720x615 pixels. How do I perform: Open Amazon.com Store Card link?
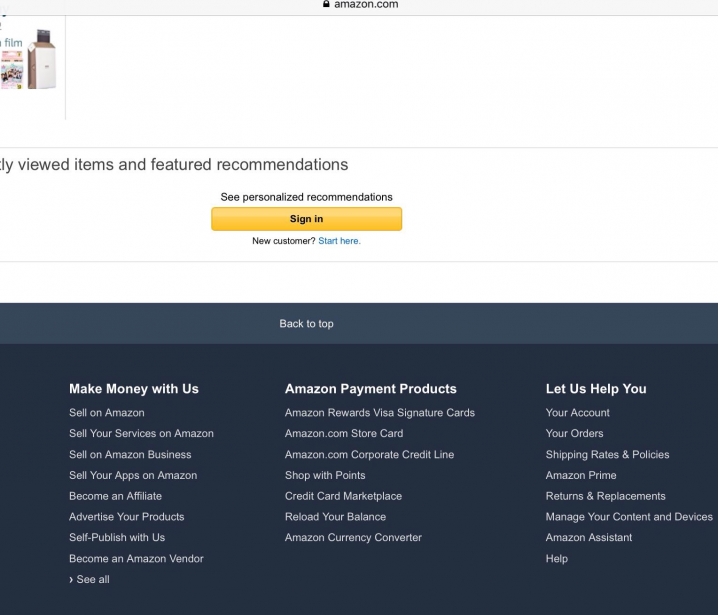click(x=344, y=433)
